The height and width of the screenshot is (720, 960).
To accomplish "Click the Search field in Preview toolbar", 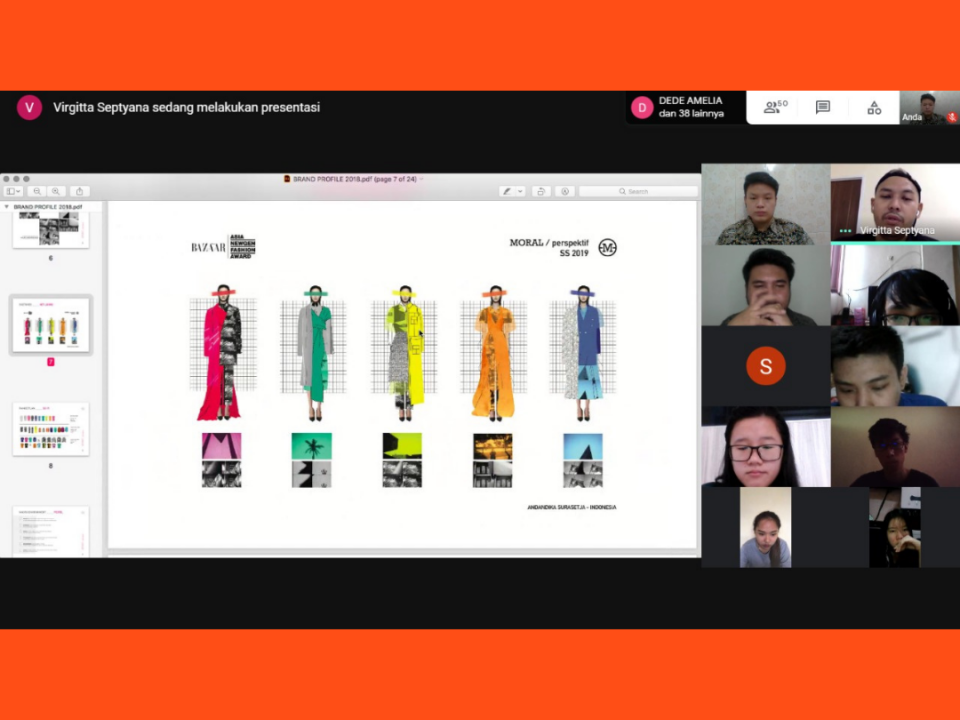I will point(638,192).
